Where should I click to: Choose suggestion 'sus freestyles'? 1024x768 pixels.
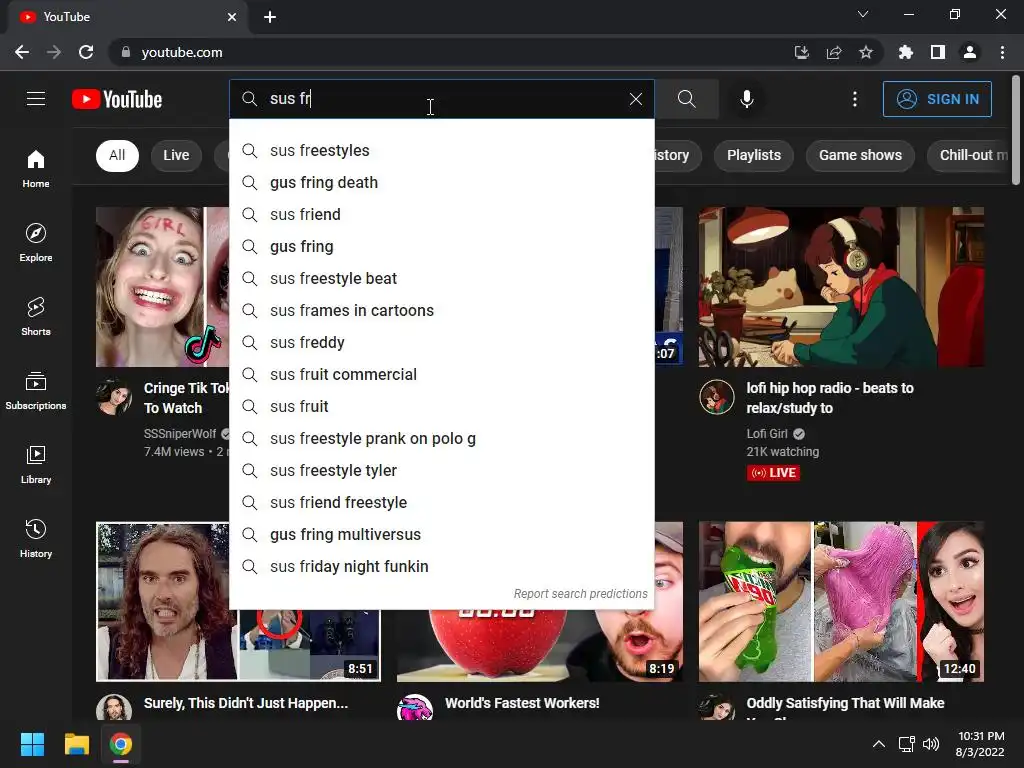(x=441, y=151)
